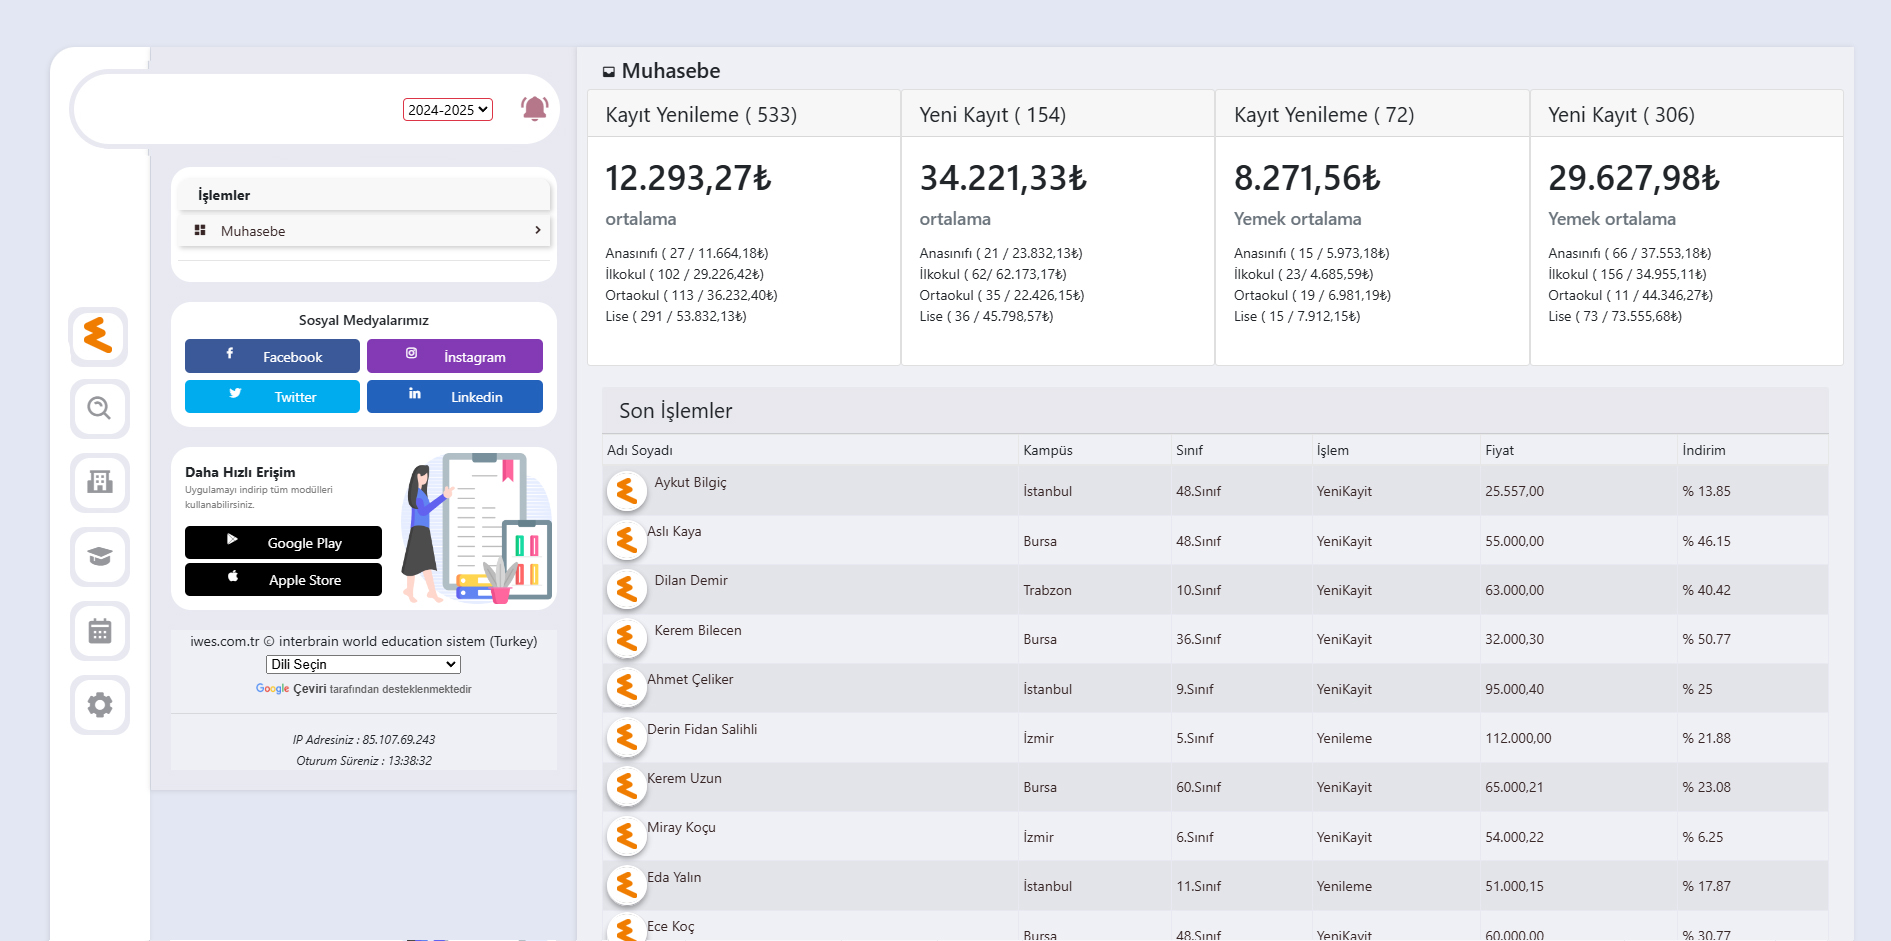Click avatar icon next to Kerem Uzun

(627, 787)
